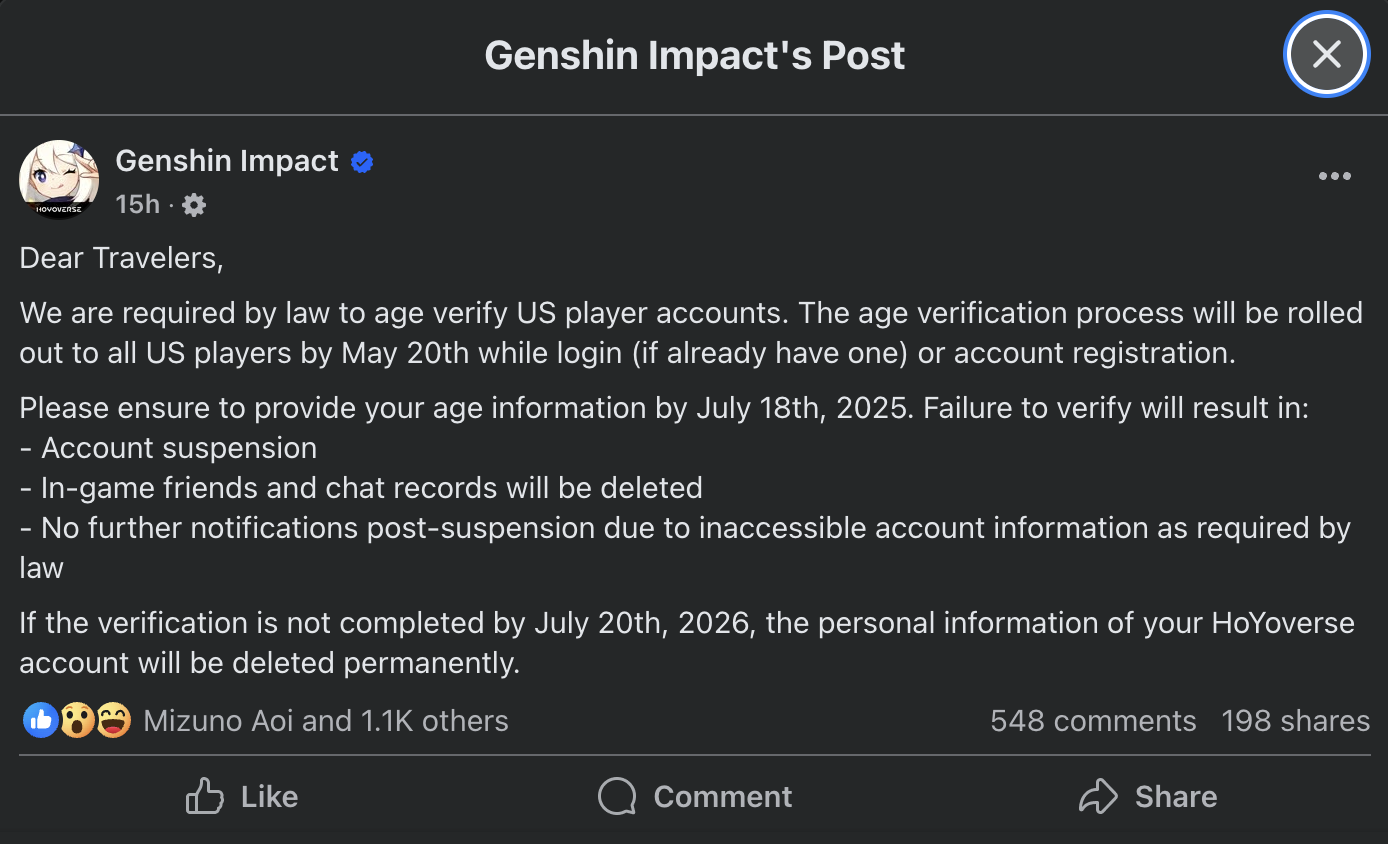Open the 15h post timestamp link
Image resolution: width=1388 pixels, height=844 pixels.
pos(137,205)
